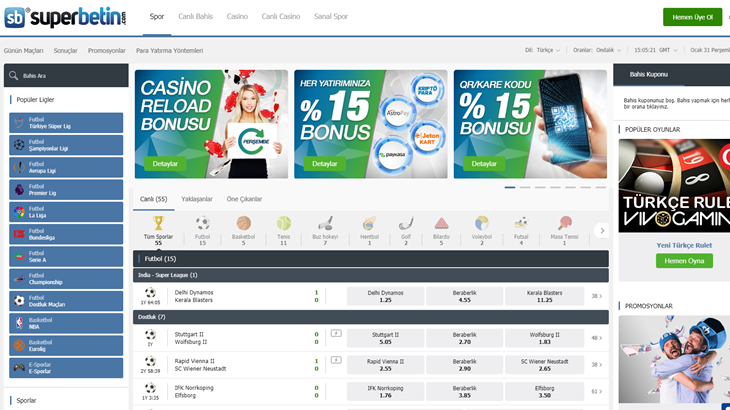Open Türkçe Rulet game thumbnail
This screenshot has height=410, width=730.
(674, 186)
